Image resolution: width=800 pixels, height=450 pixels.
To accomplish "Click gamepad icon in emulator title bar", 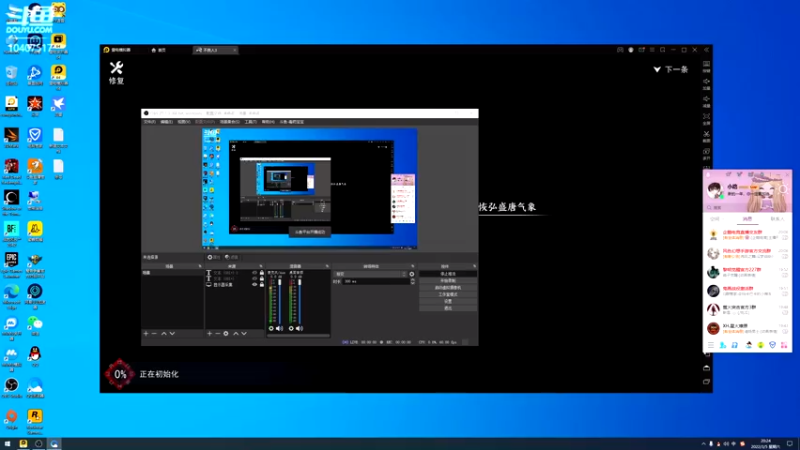I will click(x=620, y=50).
